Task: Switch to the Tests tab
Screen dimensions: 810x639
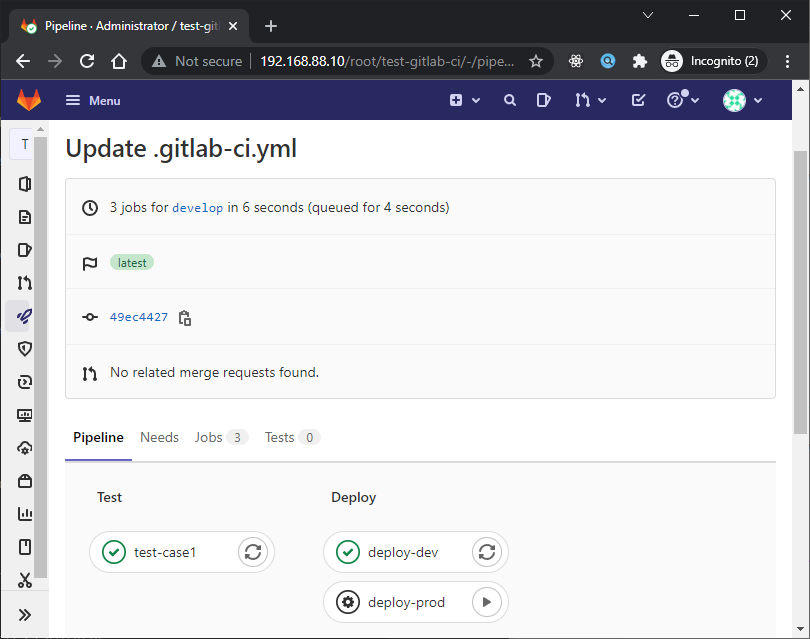Action: [292, 438]
